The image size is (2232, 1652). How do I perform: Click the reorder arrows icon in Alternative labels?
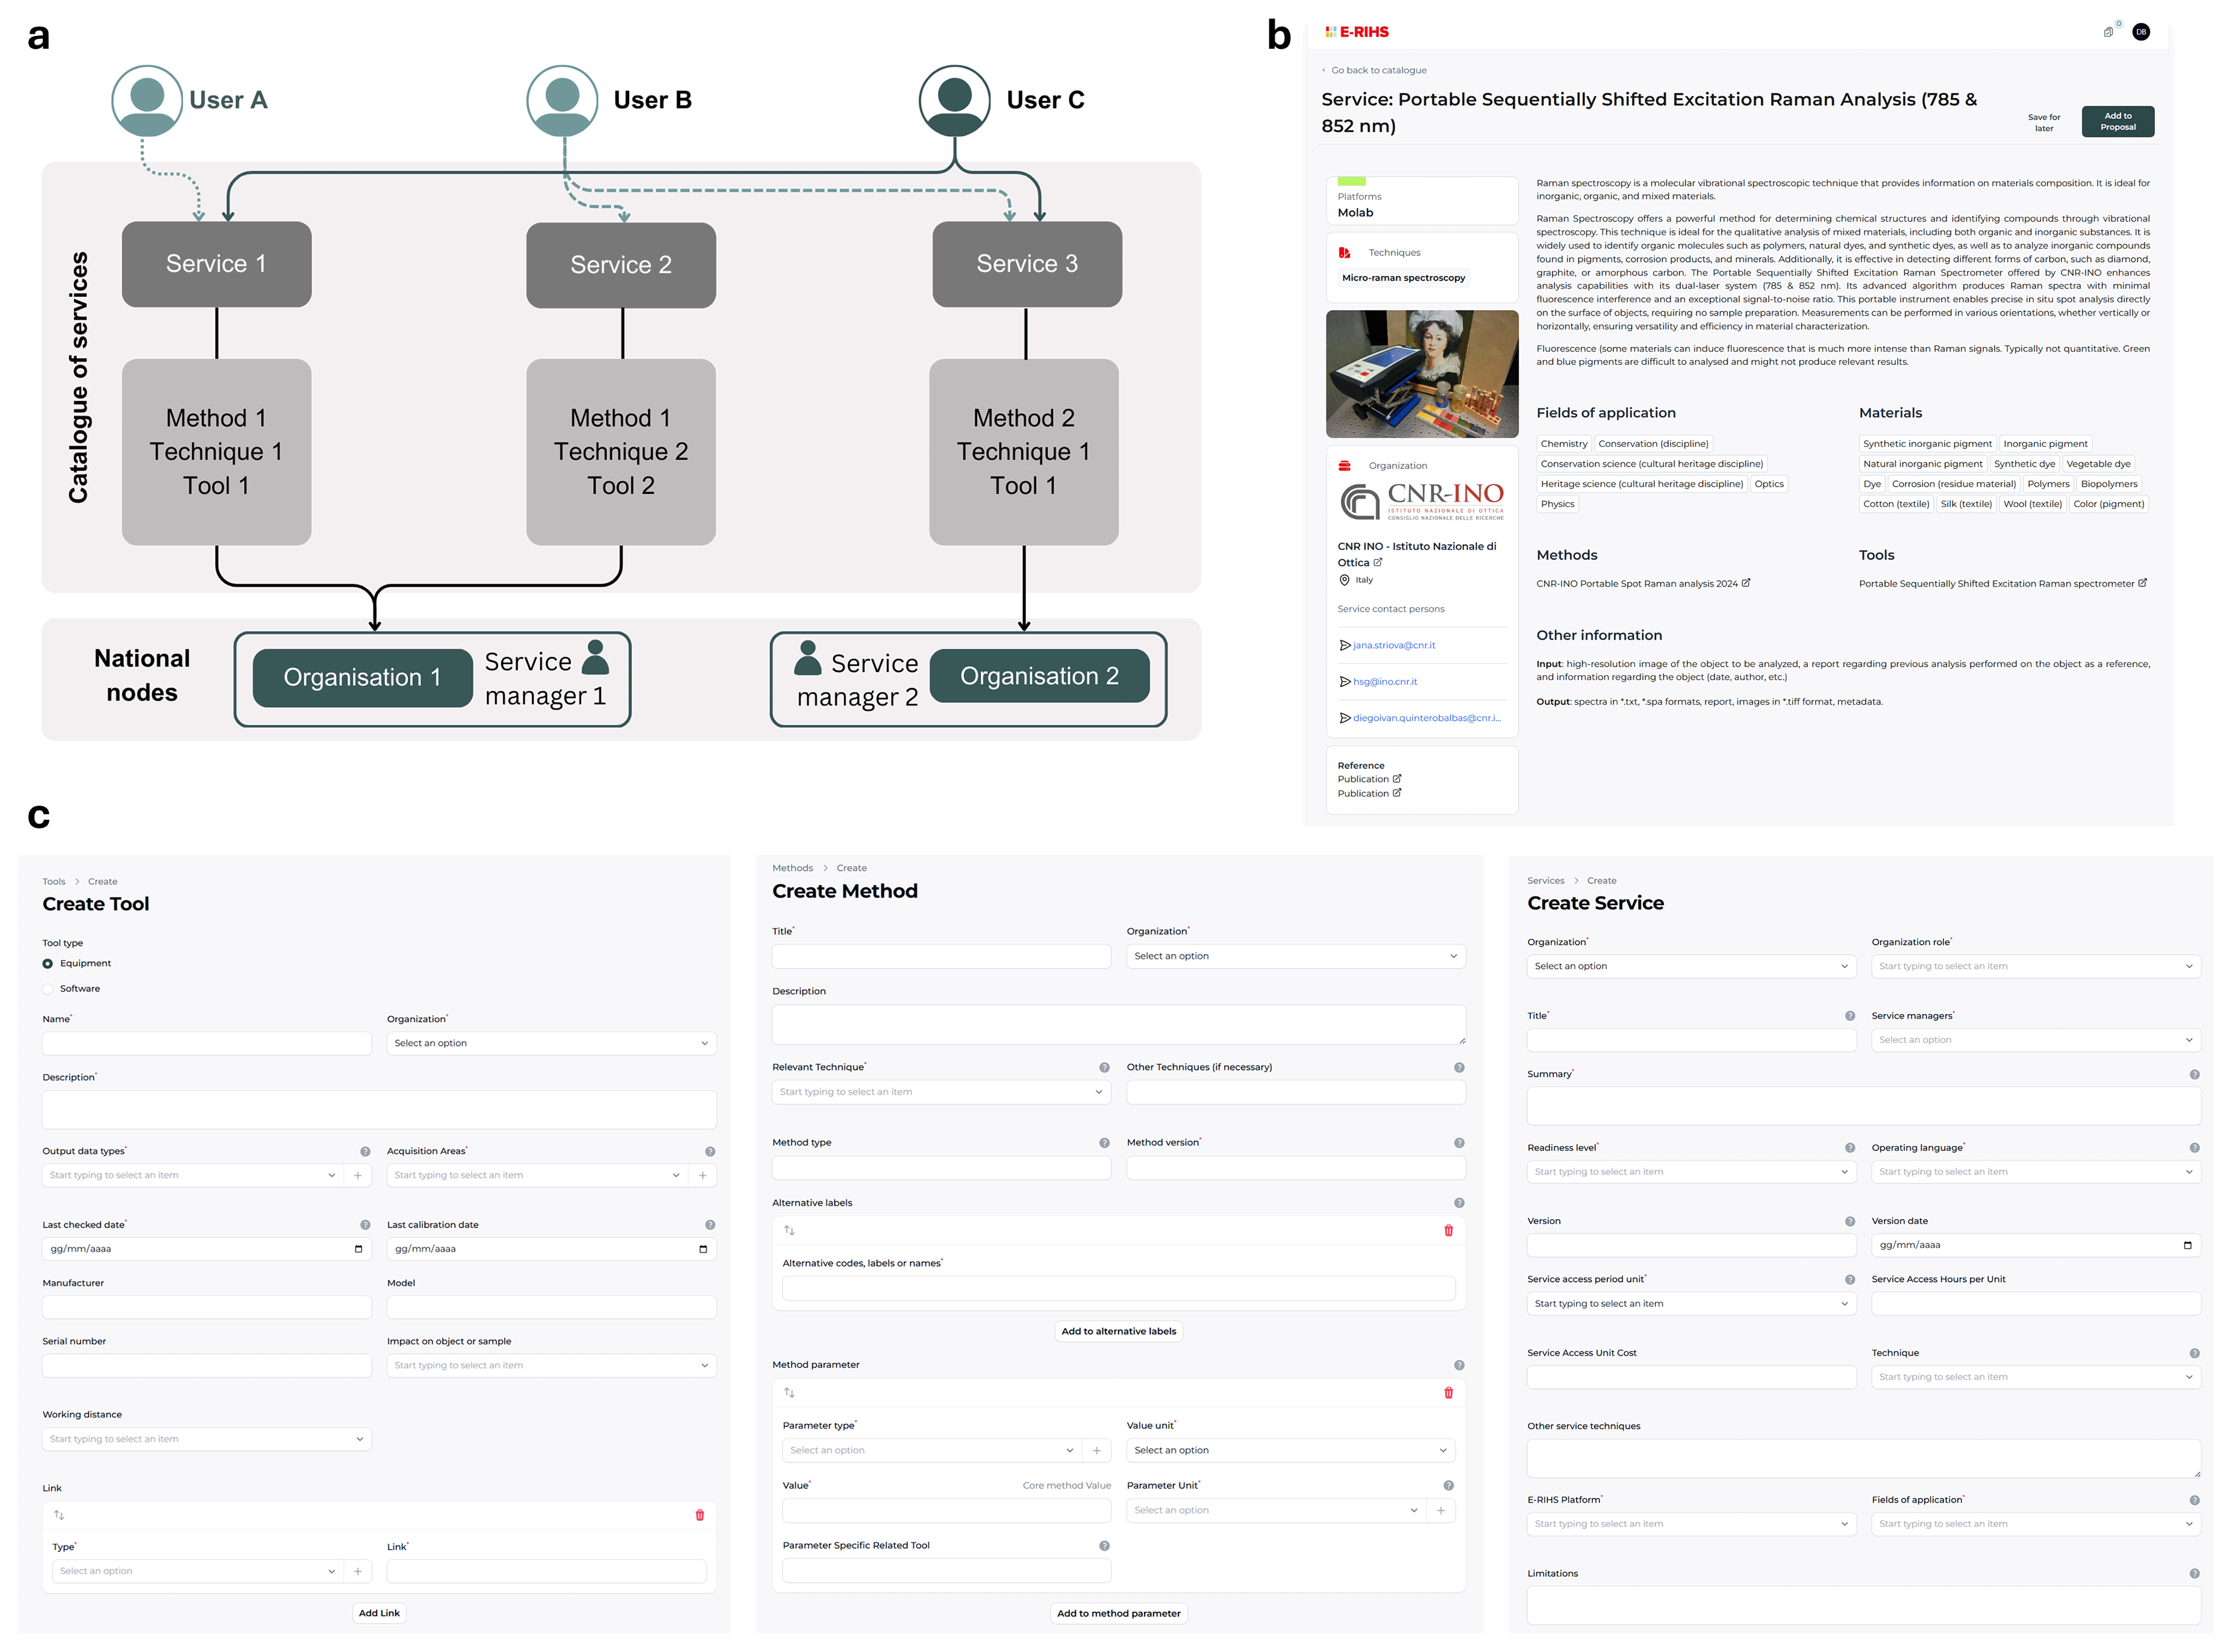(789, 1230)
